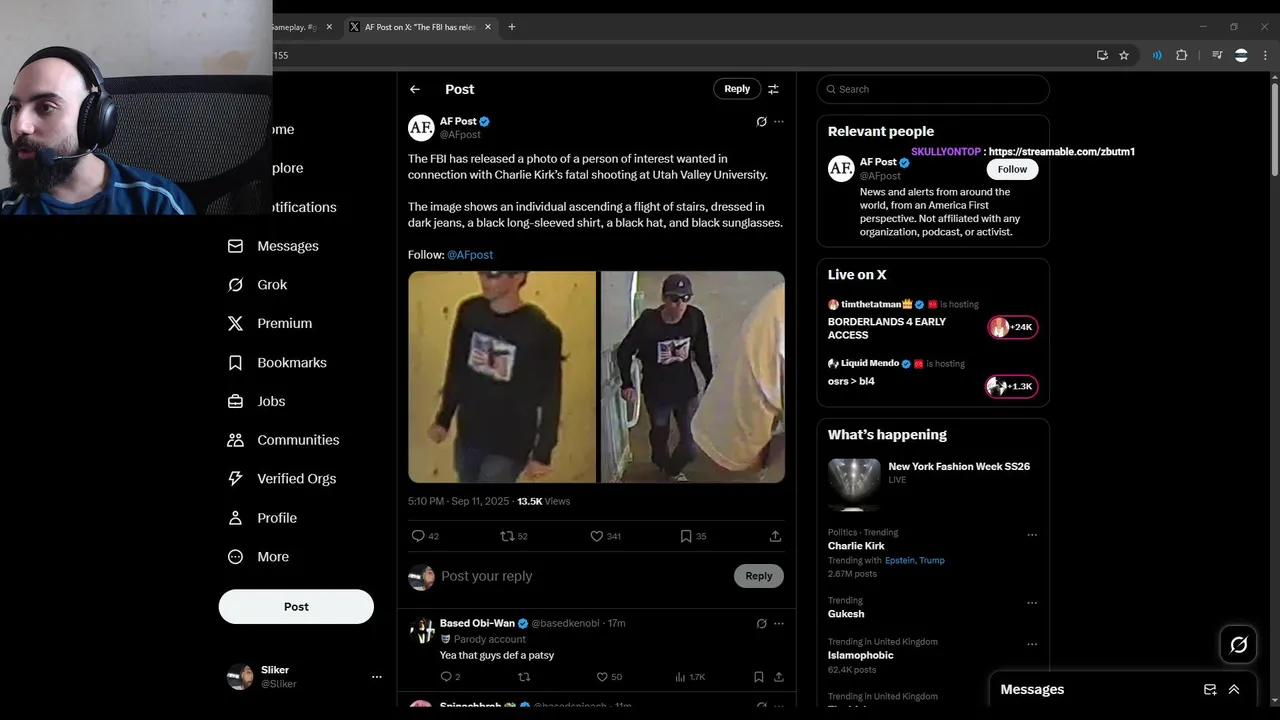Open AF Post's profile avatar on post

(421, 127)
